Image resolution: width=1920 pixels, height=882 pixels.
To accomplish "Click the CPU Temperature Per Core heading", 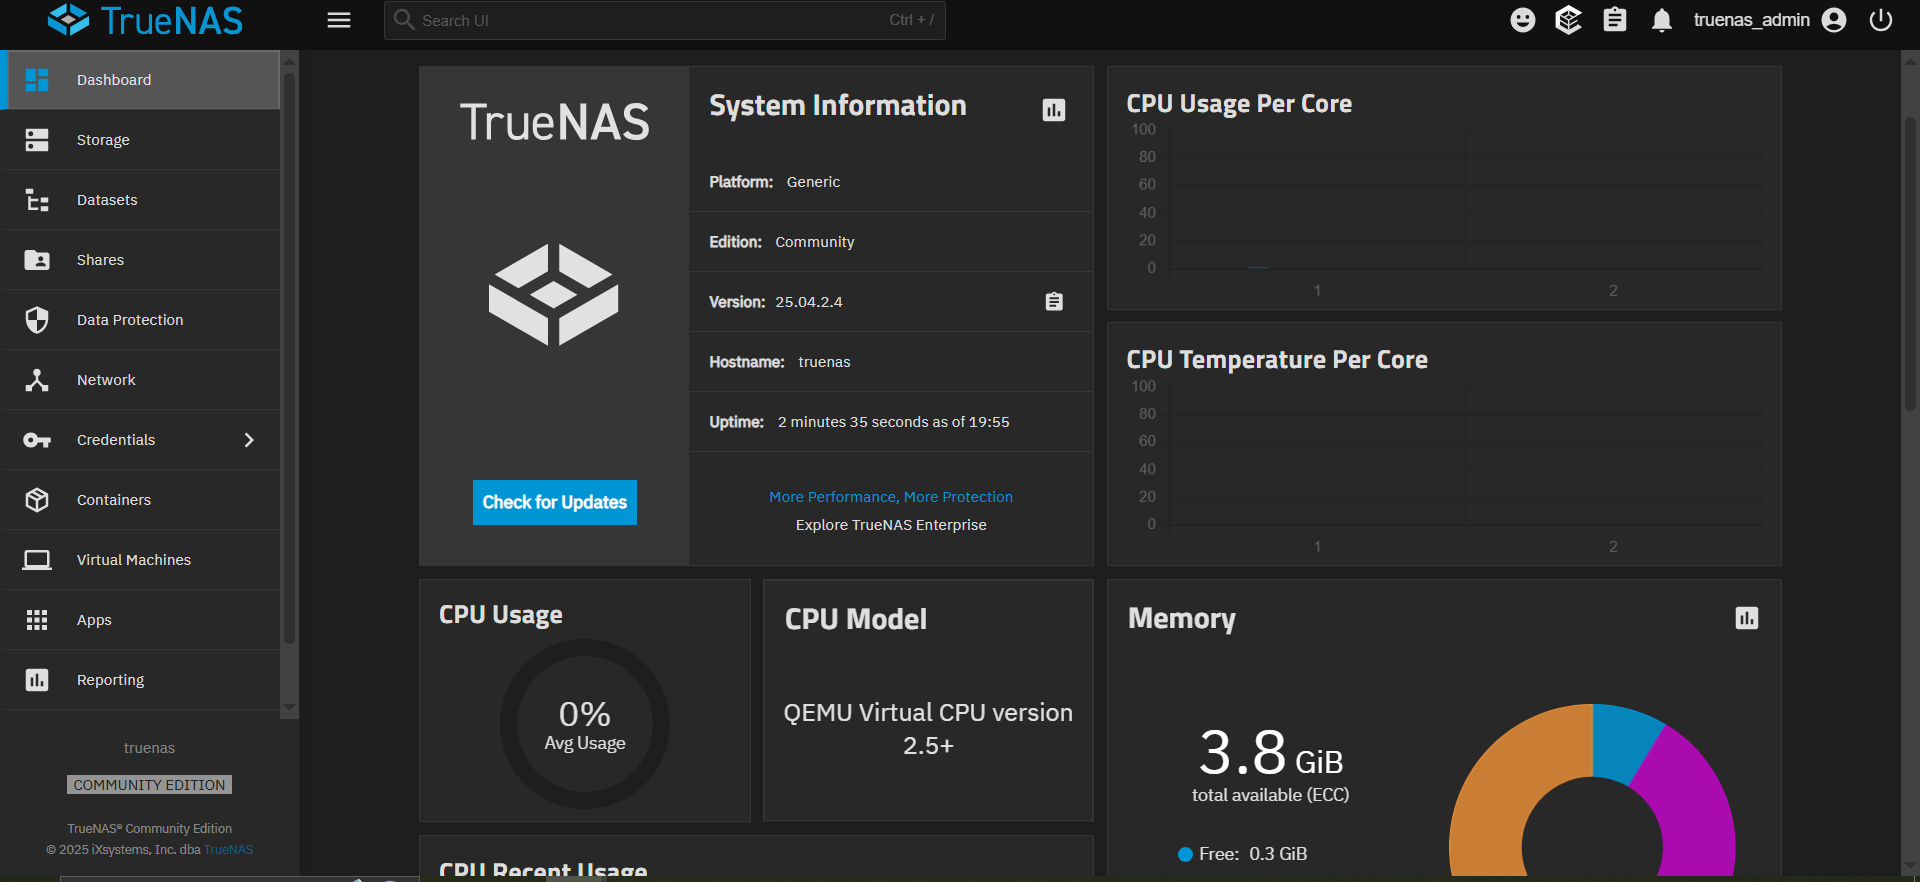I will [1277, 360].
